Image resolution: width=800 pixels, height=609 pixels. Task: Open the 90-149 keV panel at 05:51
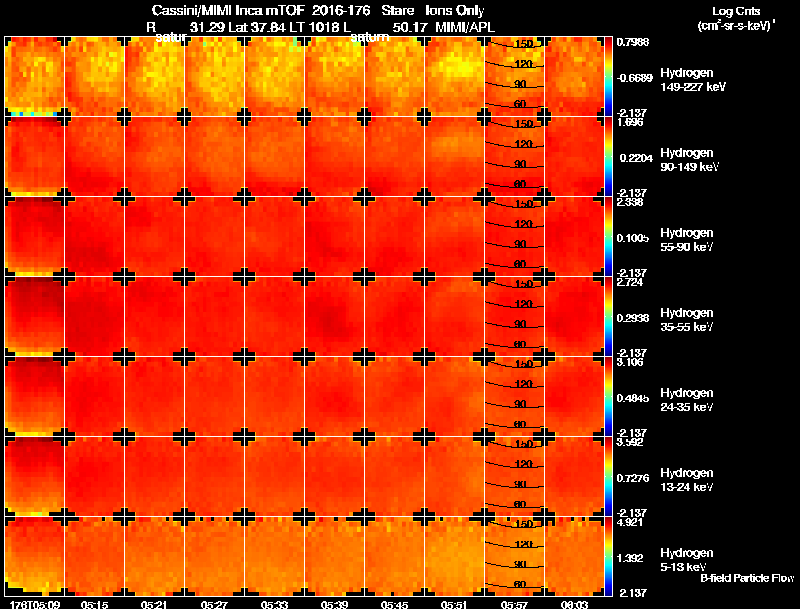(x=454, y=157)
